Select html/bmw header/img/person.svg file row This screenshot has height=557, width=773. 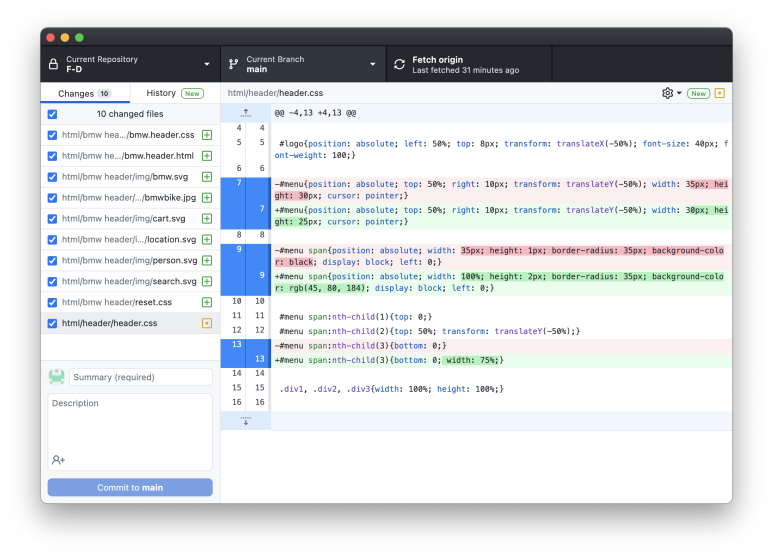131,260
